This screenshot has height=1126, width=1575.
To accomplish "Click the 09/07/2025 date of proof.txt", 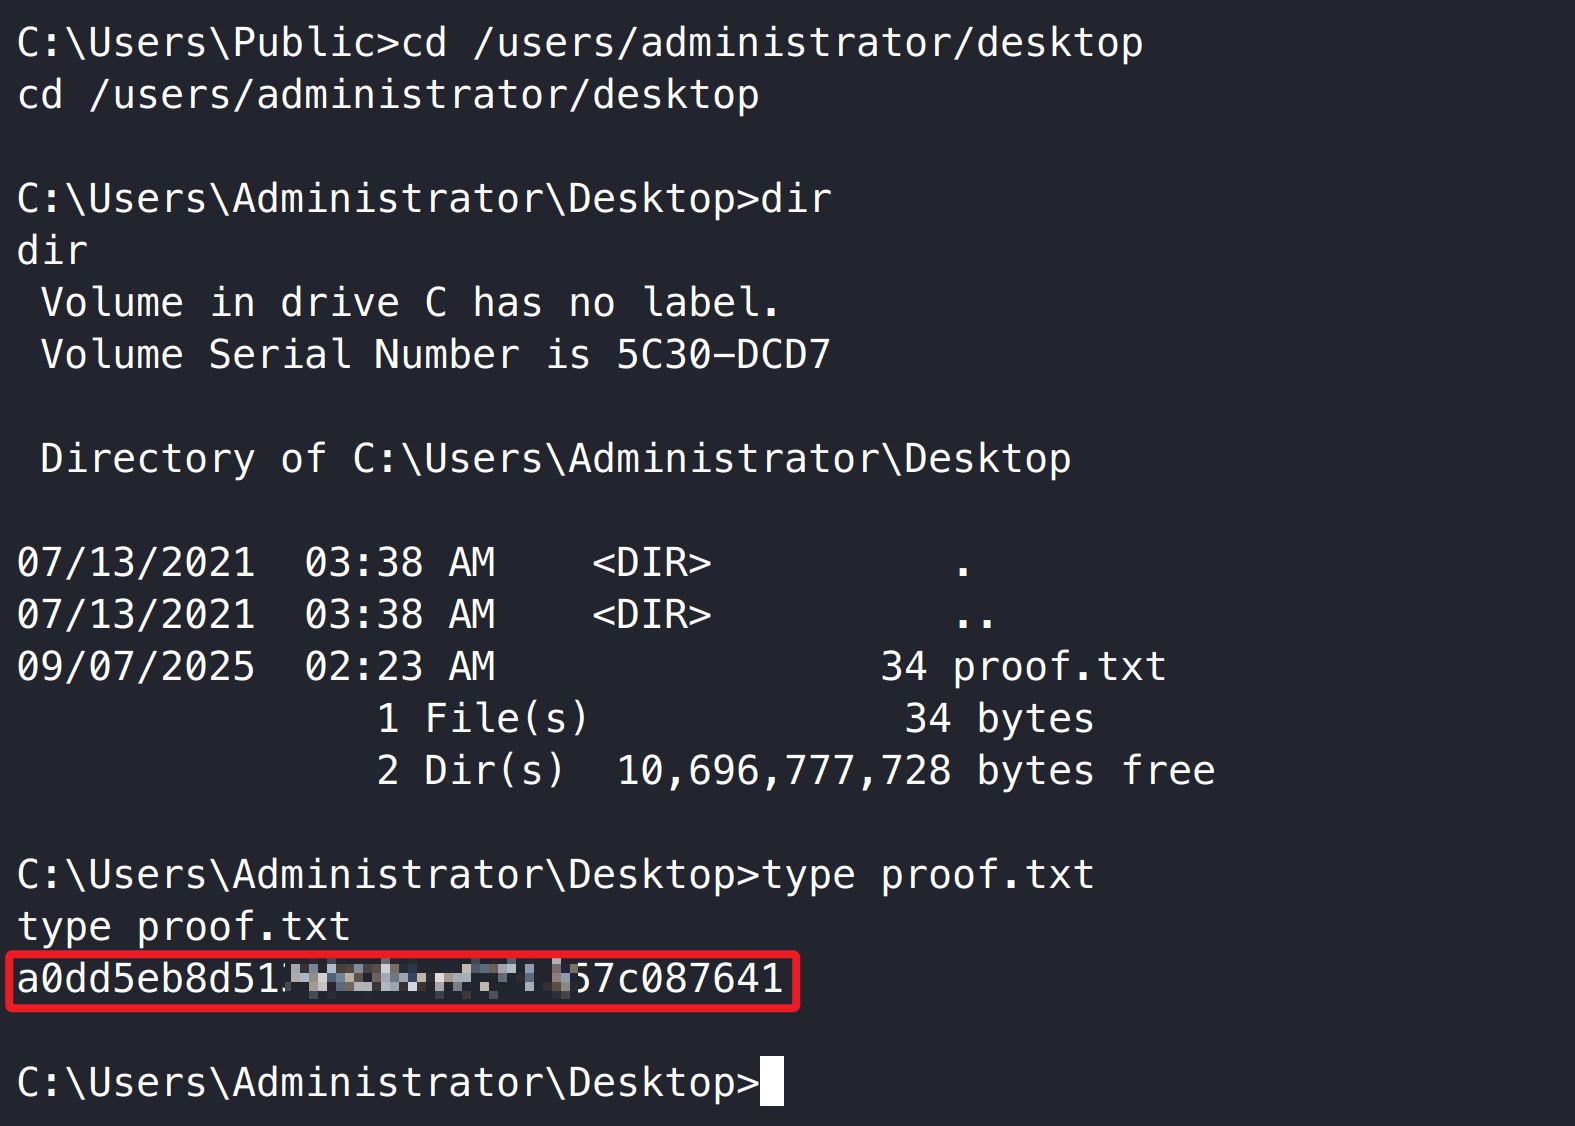I will pyautogui.click(x=136, y=667).
